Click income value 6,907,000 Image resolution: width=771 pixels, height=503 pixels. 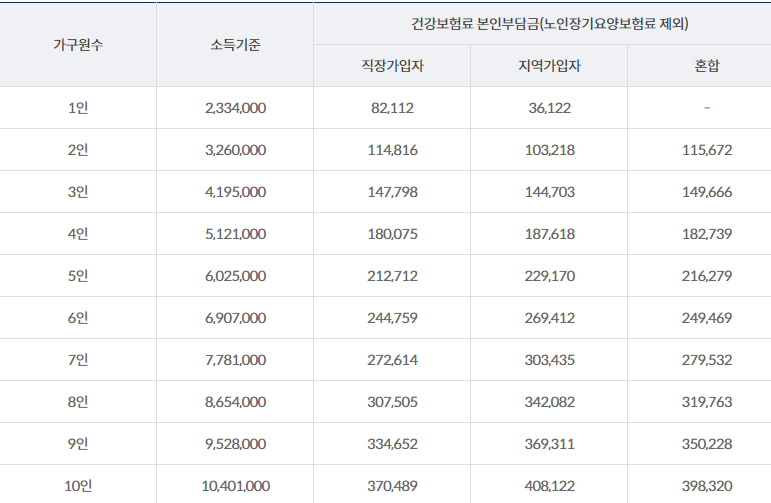click(x=236, y=318)
